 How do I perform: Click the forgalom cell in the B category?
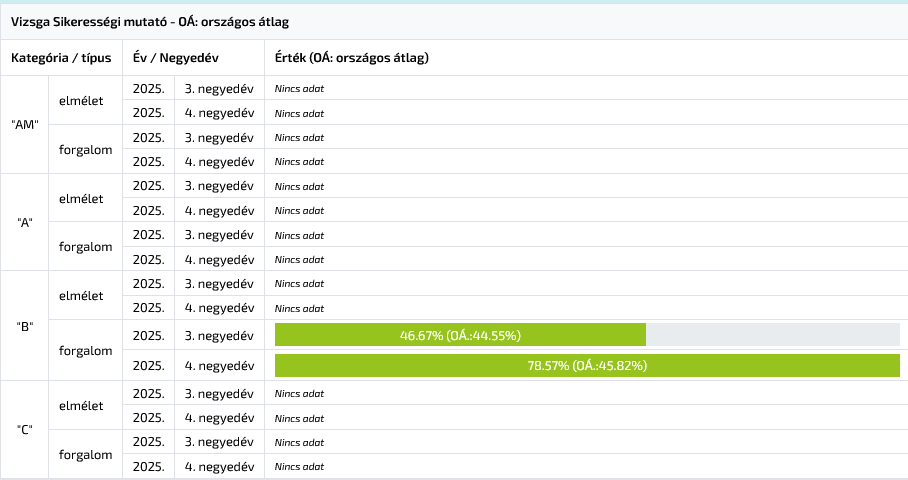tap(85, 350)
